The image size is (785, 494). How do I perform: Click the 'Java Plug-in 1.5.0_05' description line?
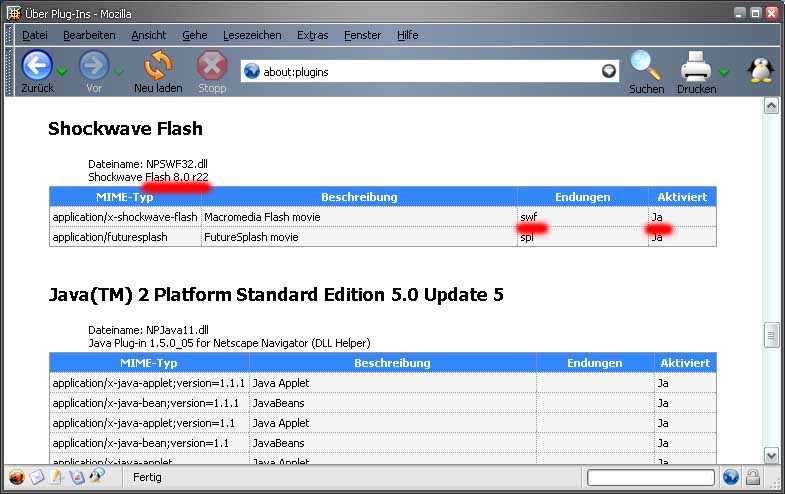point(229,343)
